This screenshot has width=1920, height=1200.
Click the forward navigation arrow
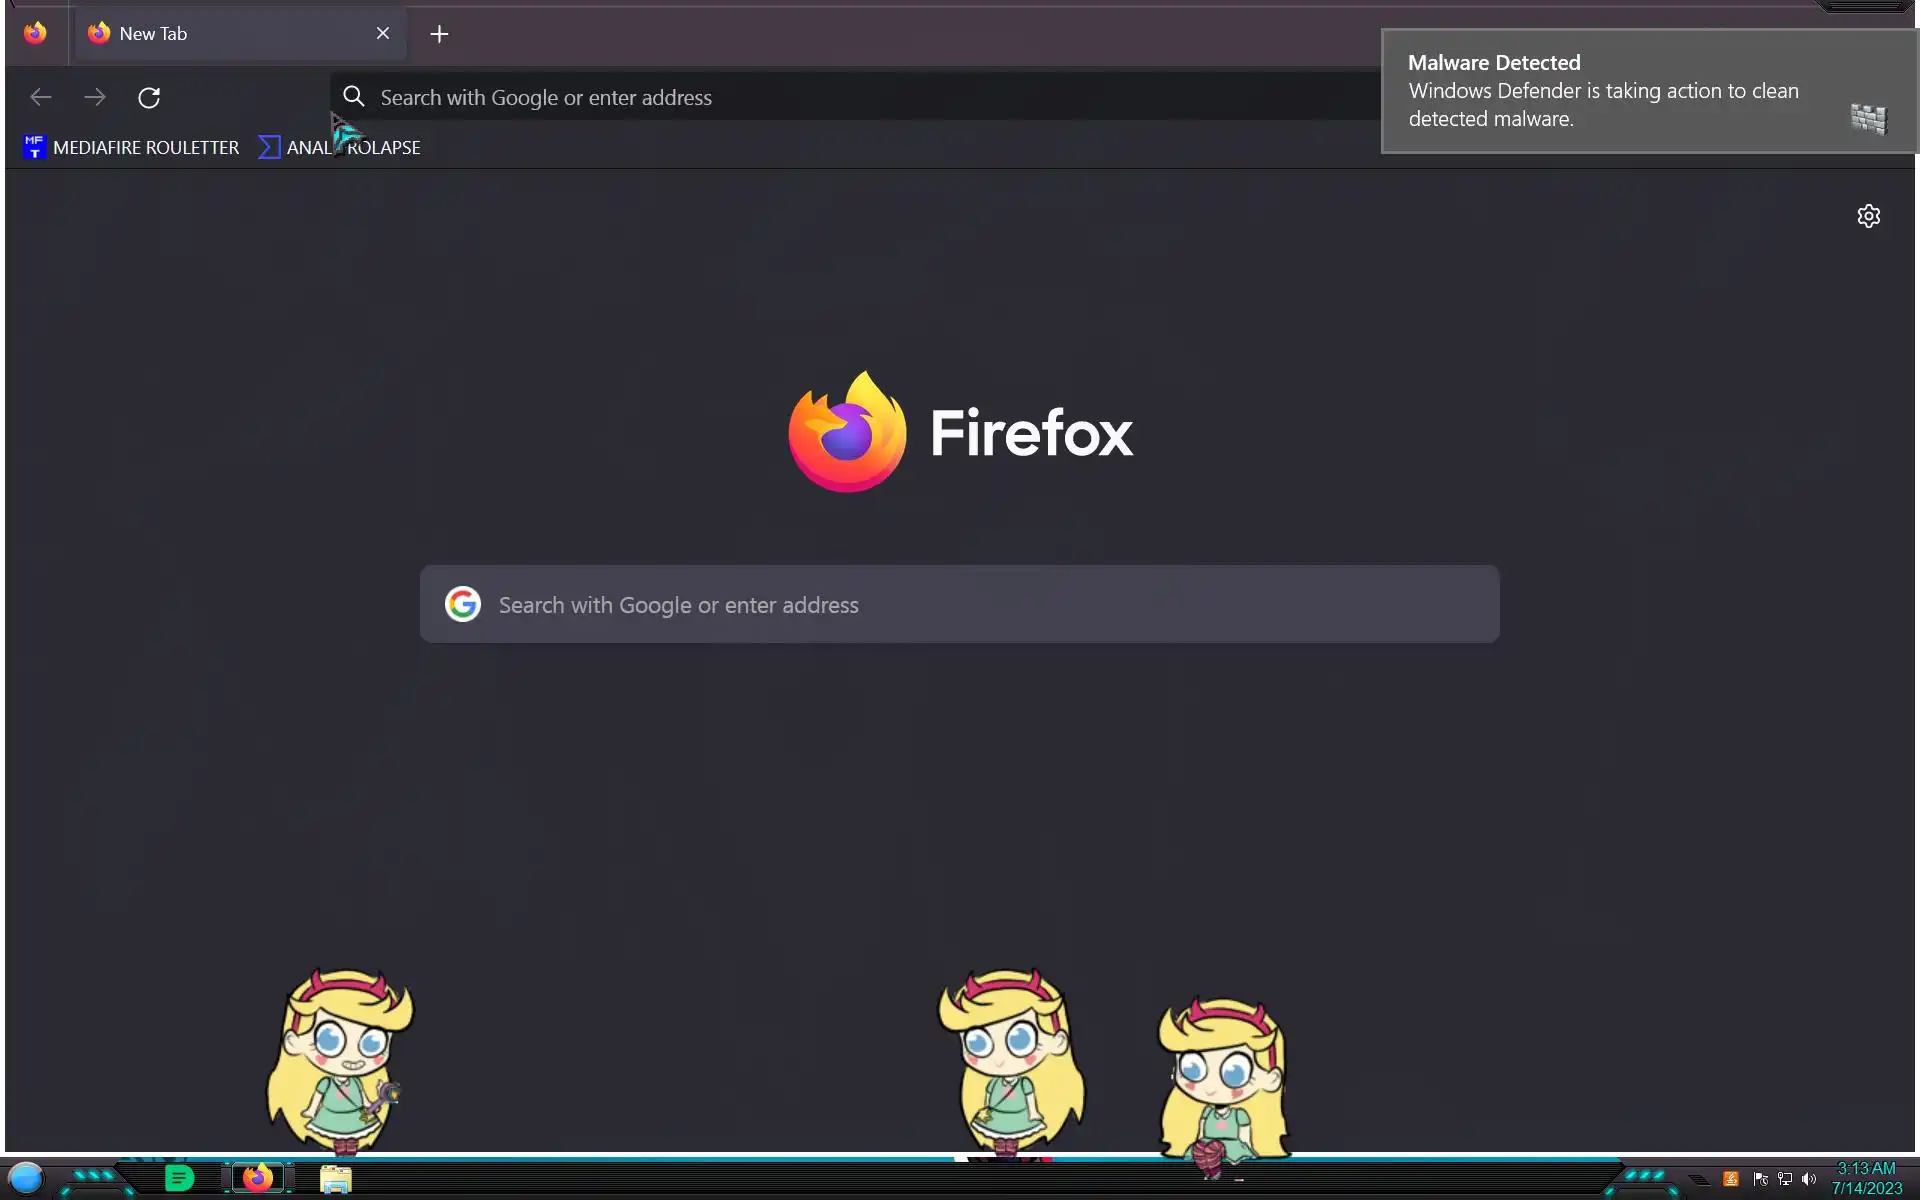click(x=95, y=97)
